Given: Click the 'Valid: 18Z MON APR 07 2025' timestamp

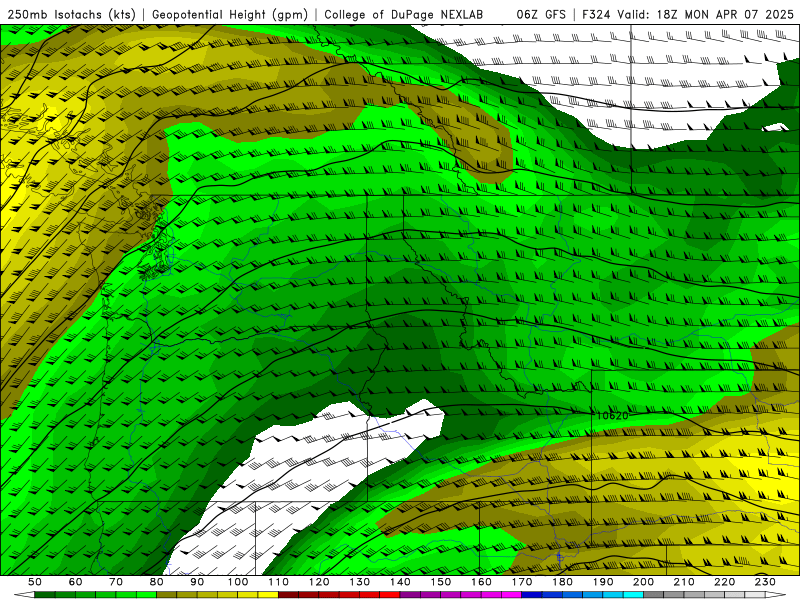Looking at the screenshot, I should 706,14.
